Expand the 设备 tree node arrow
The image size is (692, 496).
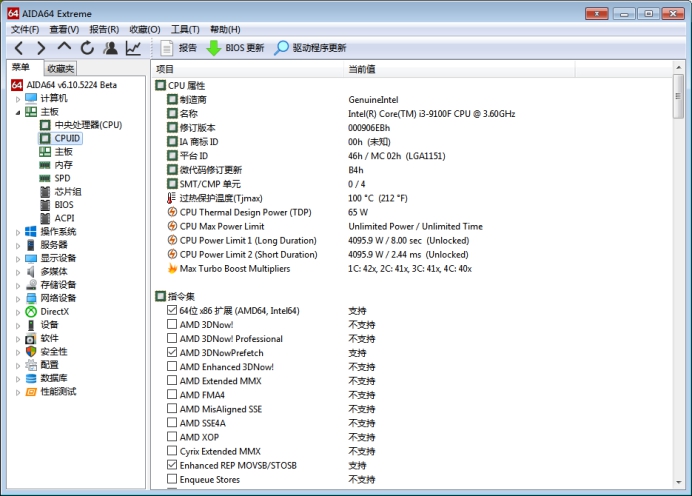[x=18, y=326]
